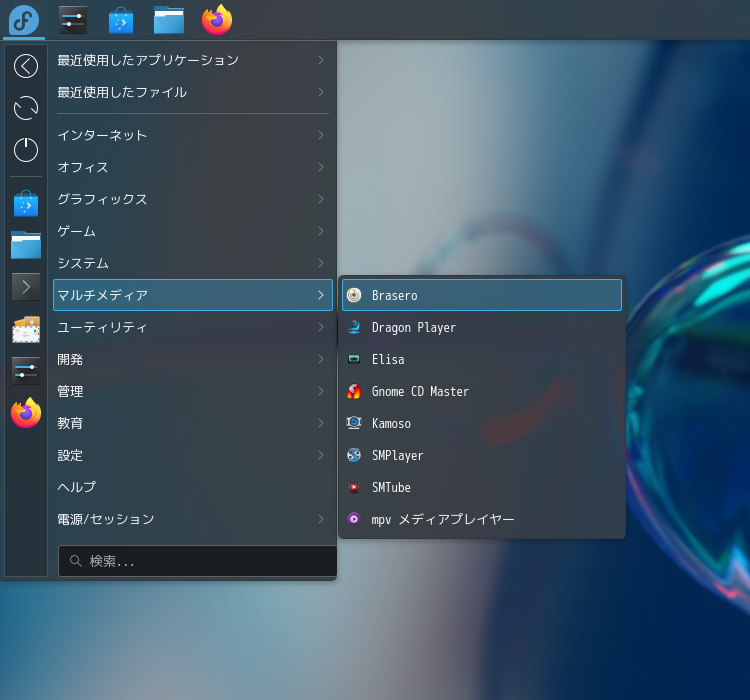The height and width of the screenshot is (700, 750).
Task: Select the ユーティリティ label
Action: coord(102,328)
